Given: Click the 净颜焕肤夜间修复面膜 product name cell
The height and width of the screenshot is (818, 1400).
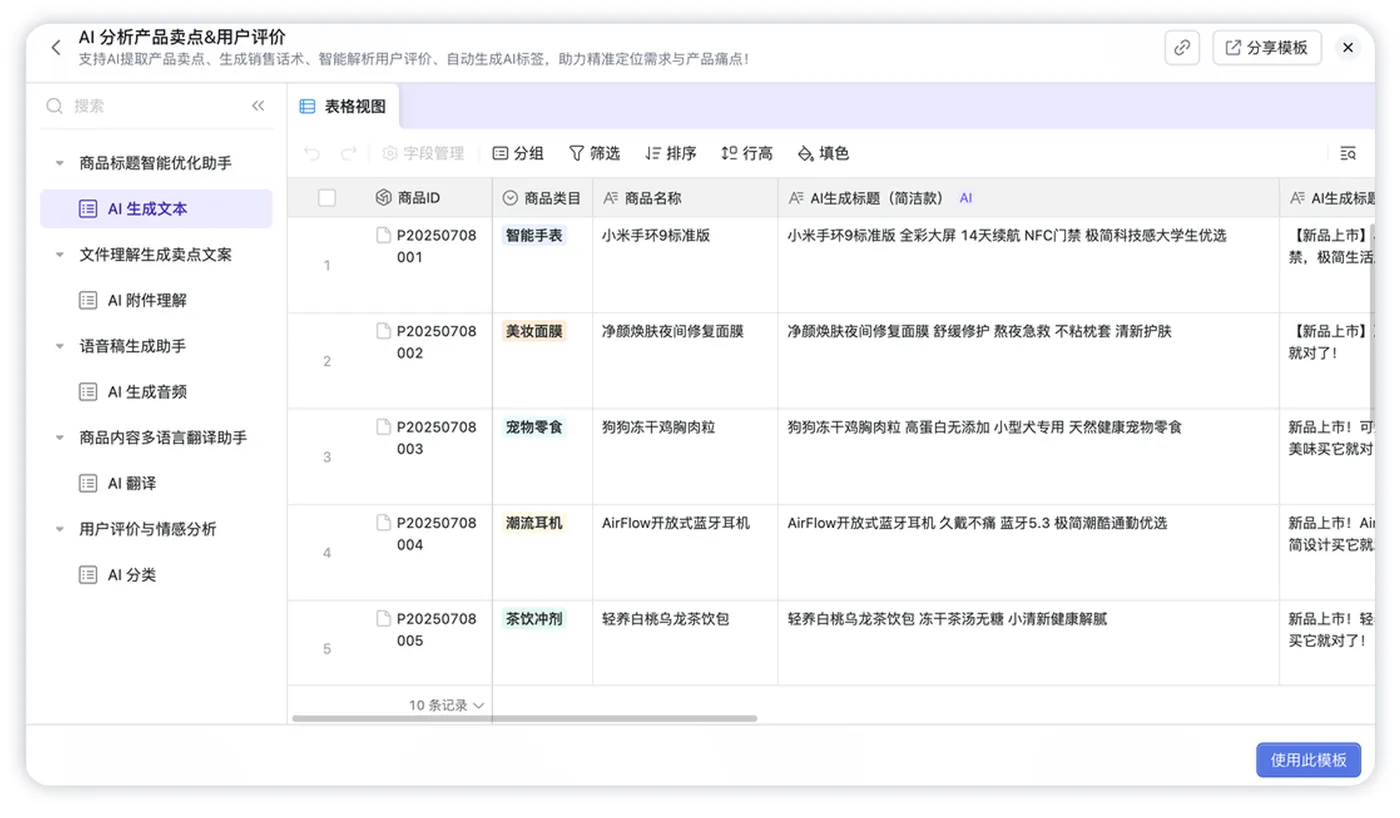Looking at the screenshot, I should [685, 361].
